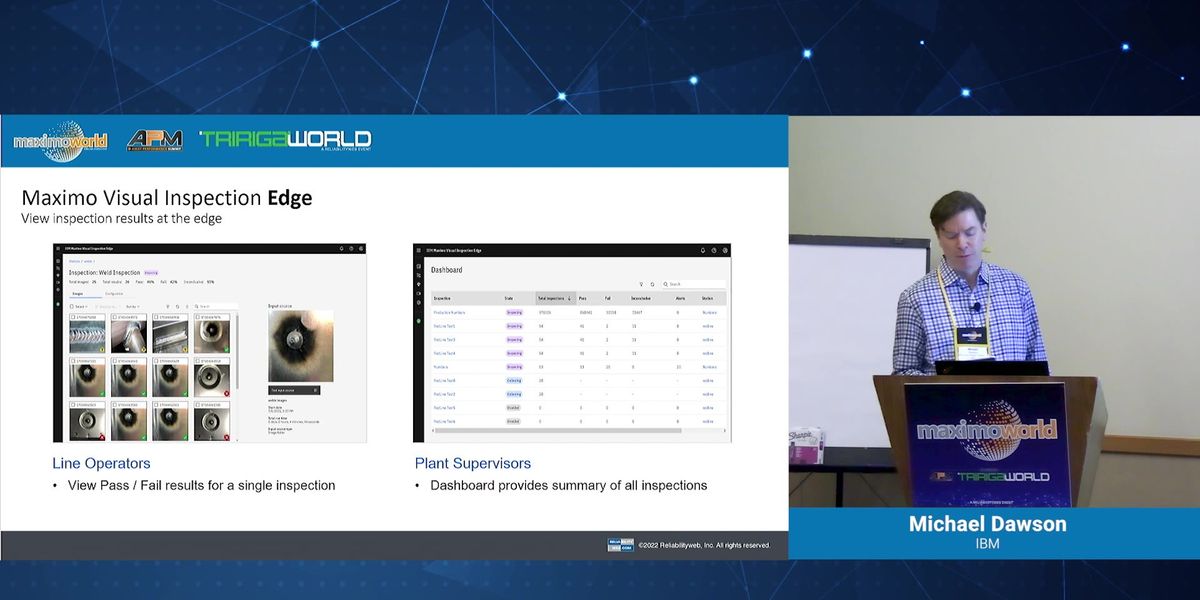The height and width of the screenshot is (600, 1200).
Task: Open settings gear in Weld Inspection header
Action: coord(361,248)
